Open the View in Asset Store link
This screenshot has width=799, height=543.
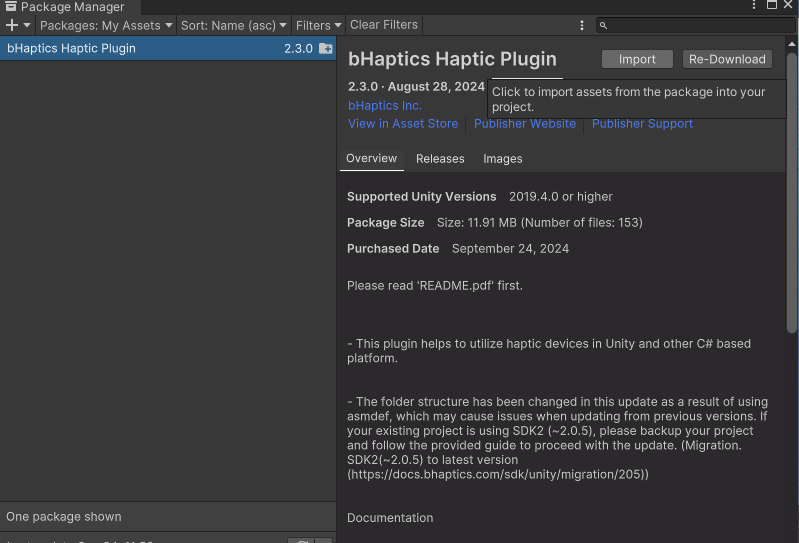(x=403, y=124)
